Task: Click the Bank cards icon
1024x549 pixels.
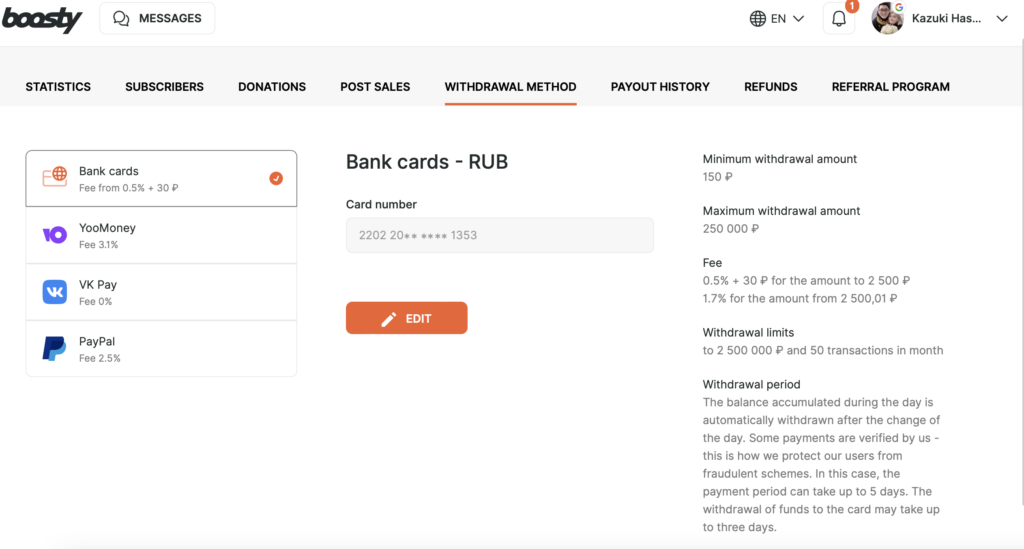Action: [55, 178]
